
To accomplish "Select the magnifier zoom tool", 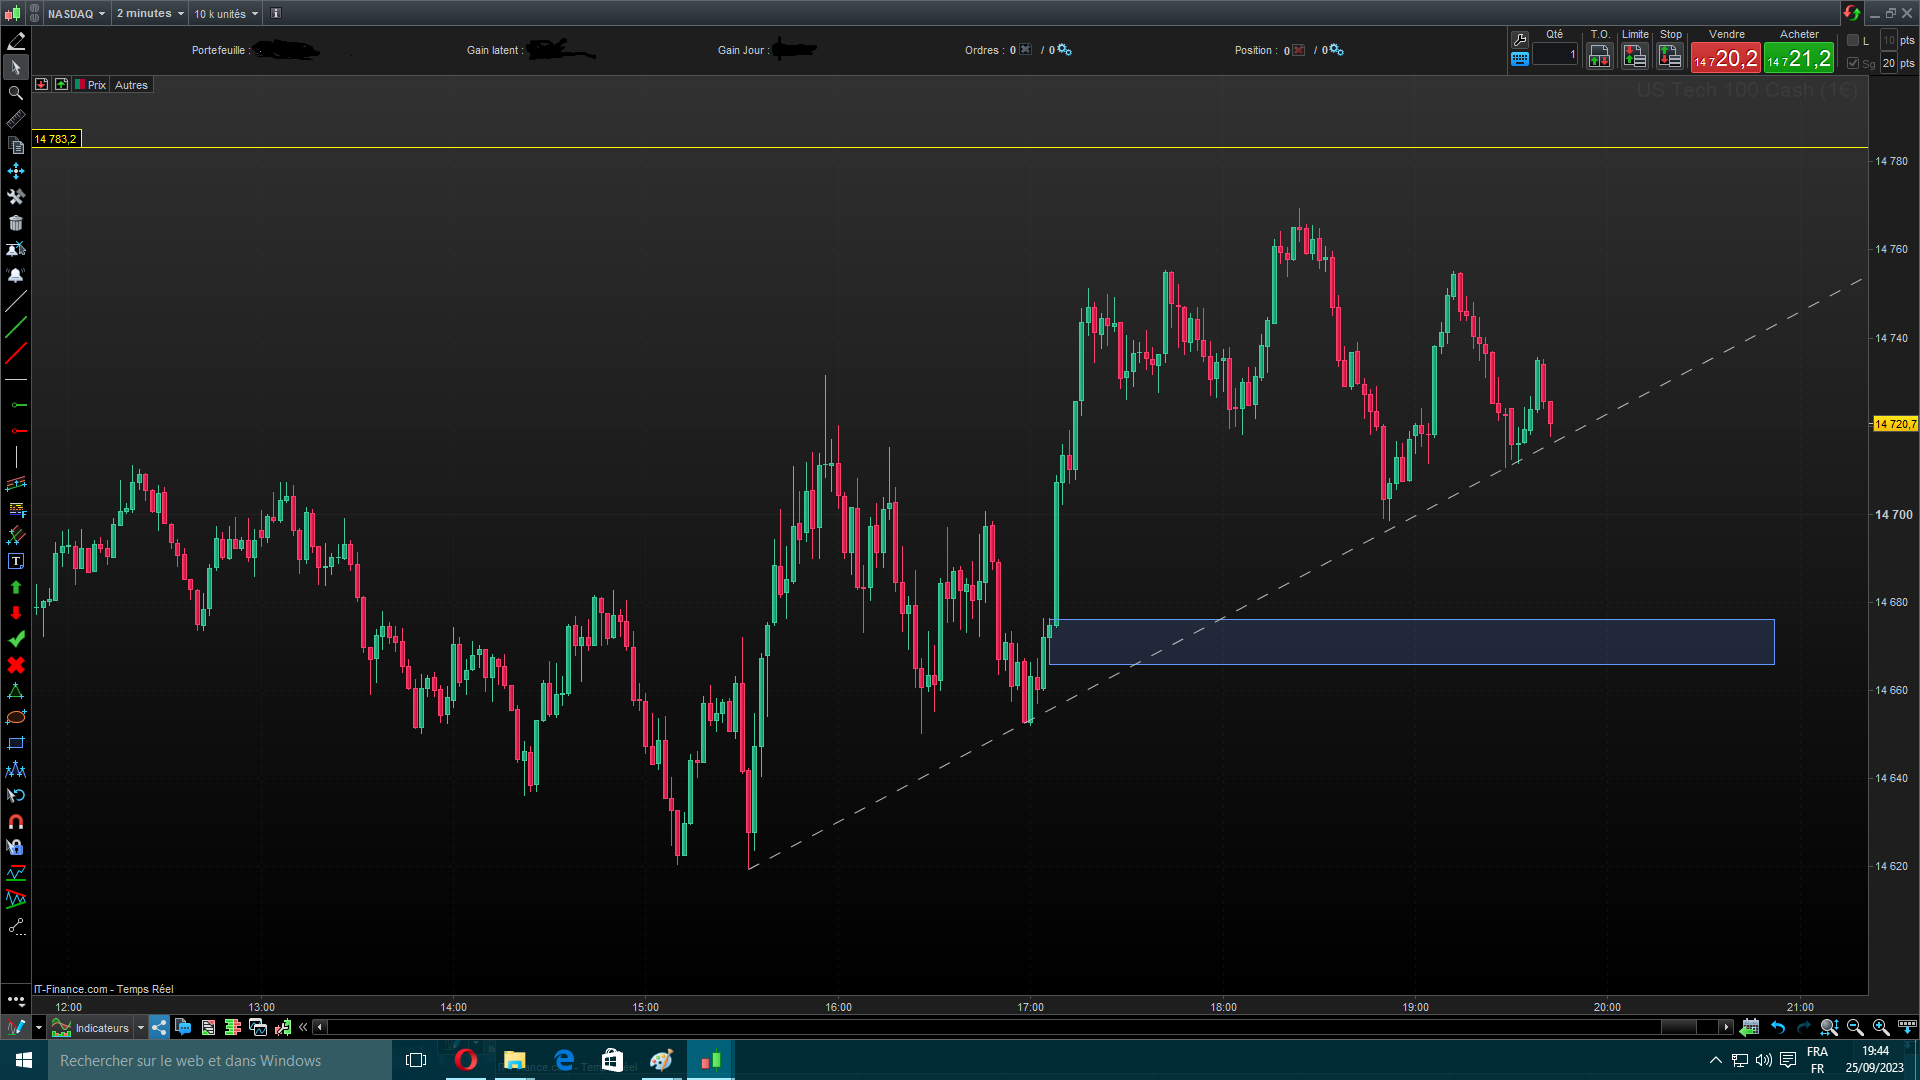I will pyautogui.click(x=16, y=93).
